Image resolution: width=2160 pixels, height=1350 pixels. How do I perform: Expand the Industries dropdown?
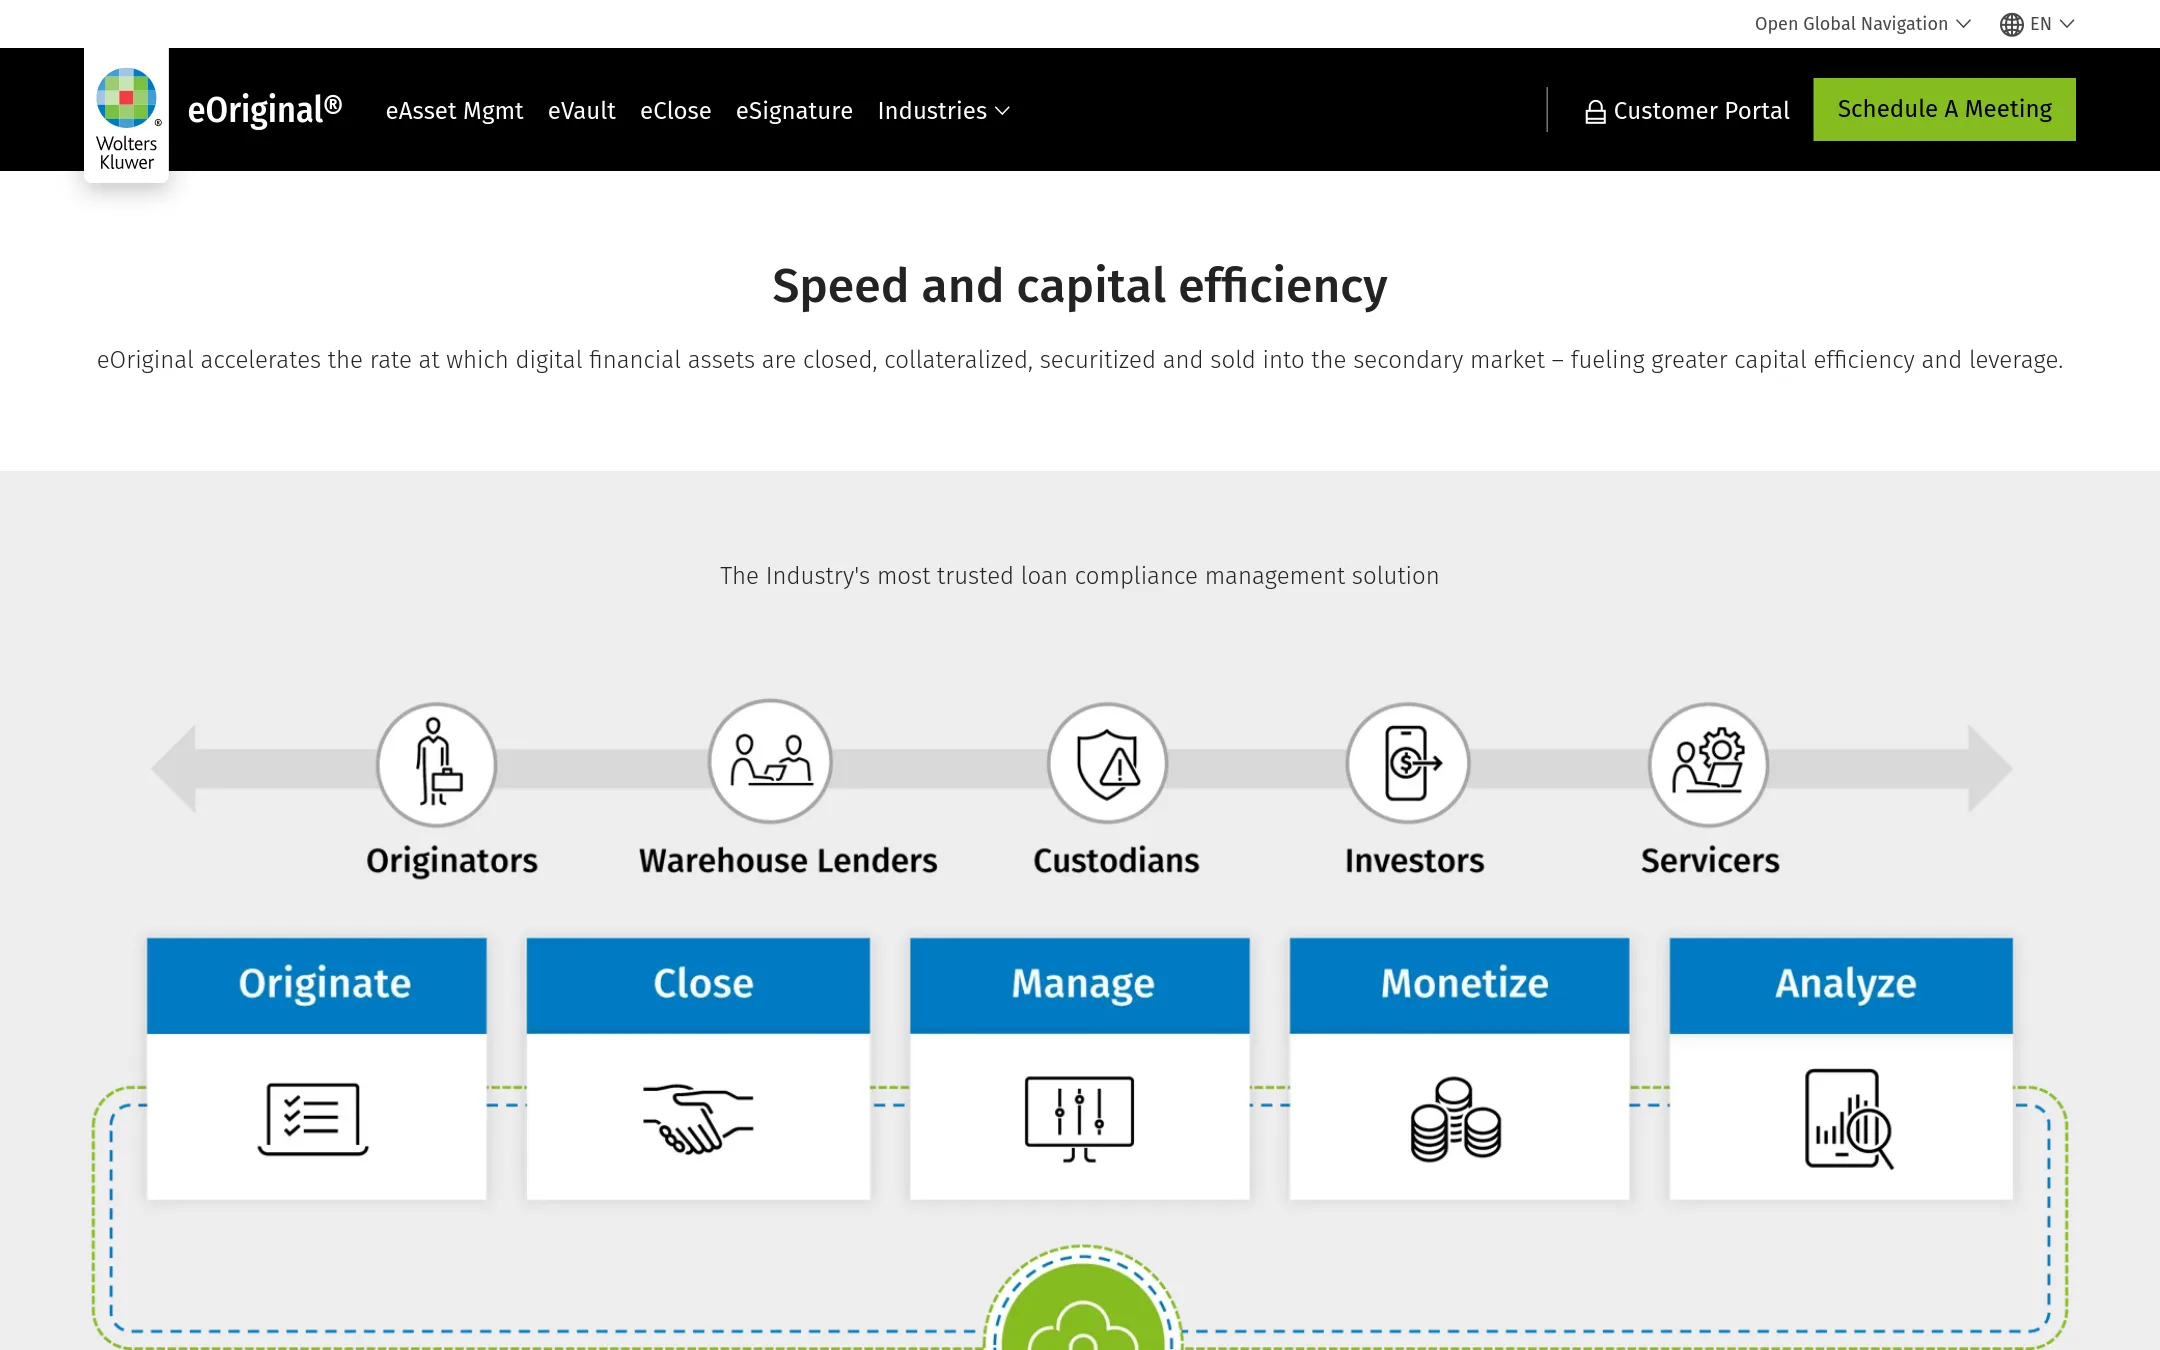pyautogui.click(x=944, y=111)
